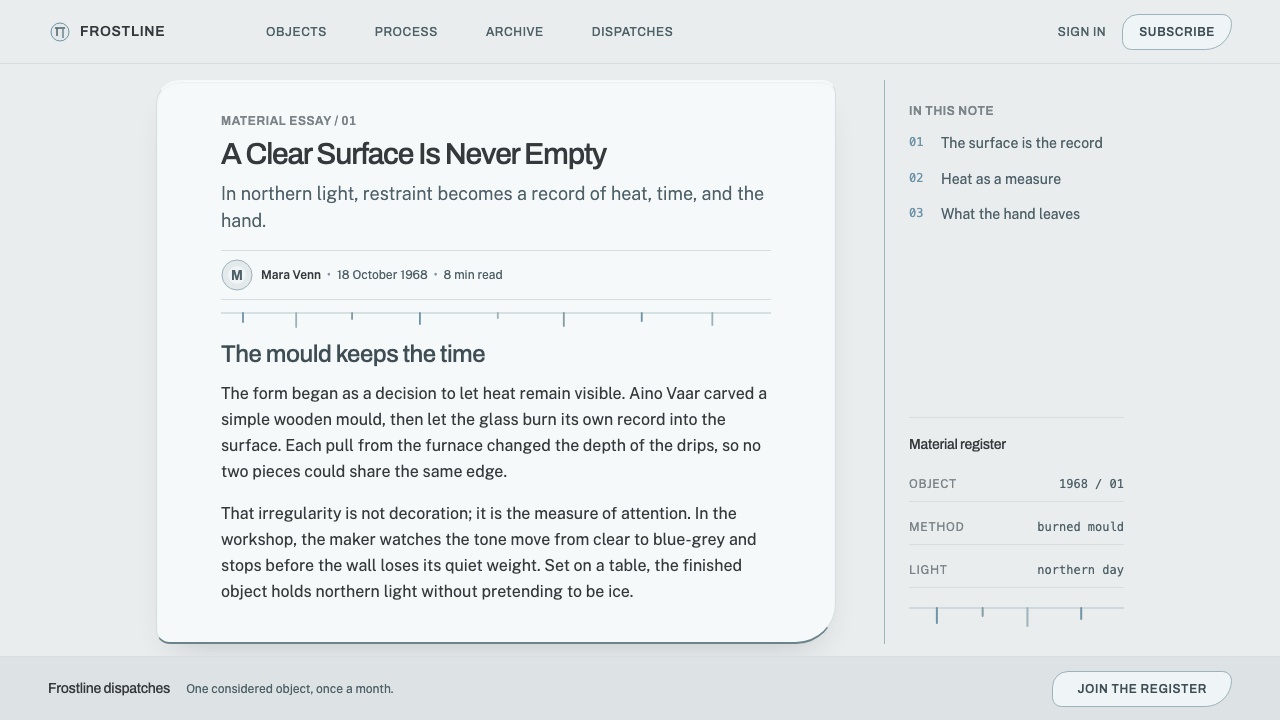Click the Sign In link
Viewport: 1280px width, 720px height.
(1082, 32)
